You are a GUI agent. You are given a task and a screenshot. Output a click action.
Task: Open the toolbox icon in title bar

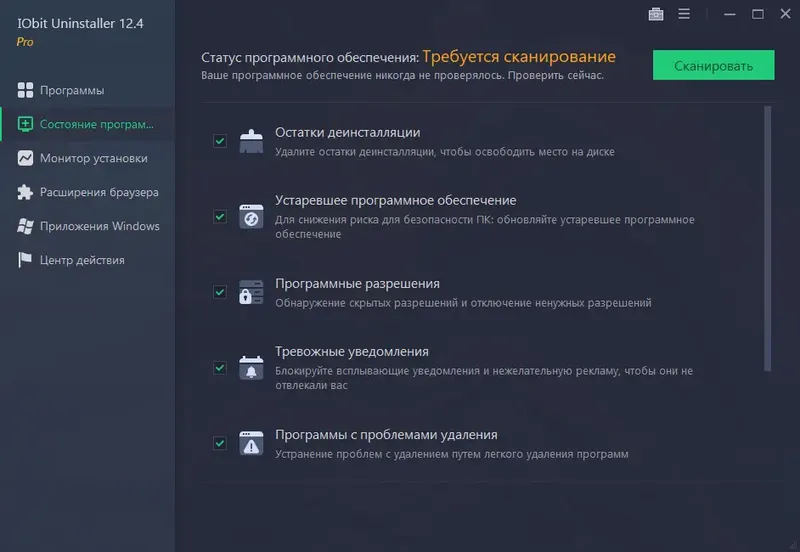(656, 14)
